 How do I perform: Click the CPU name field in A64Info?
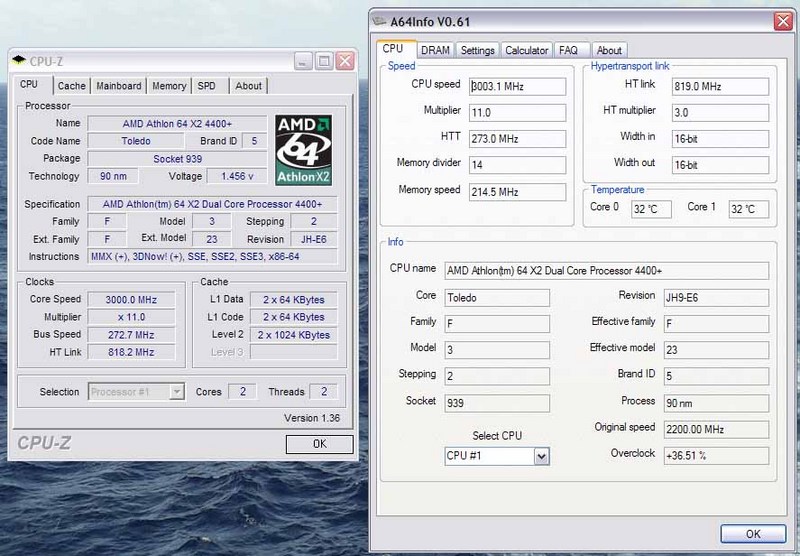click(606, 271)
